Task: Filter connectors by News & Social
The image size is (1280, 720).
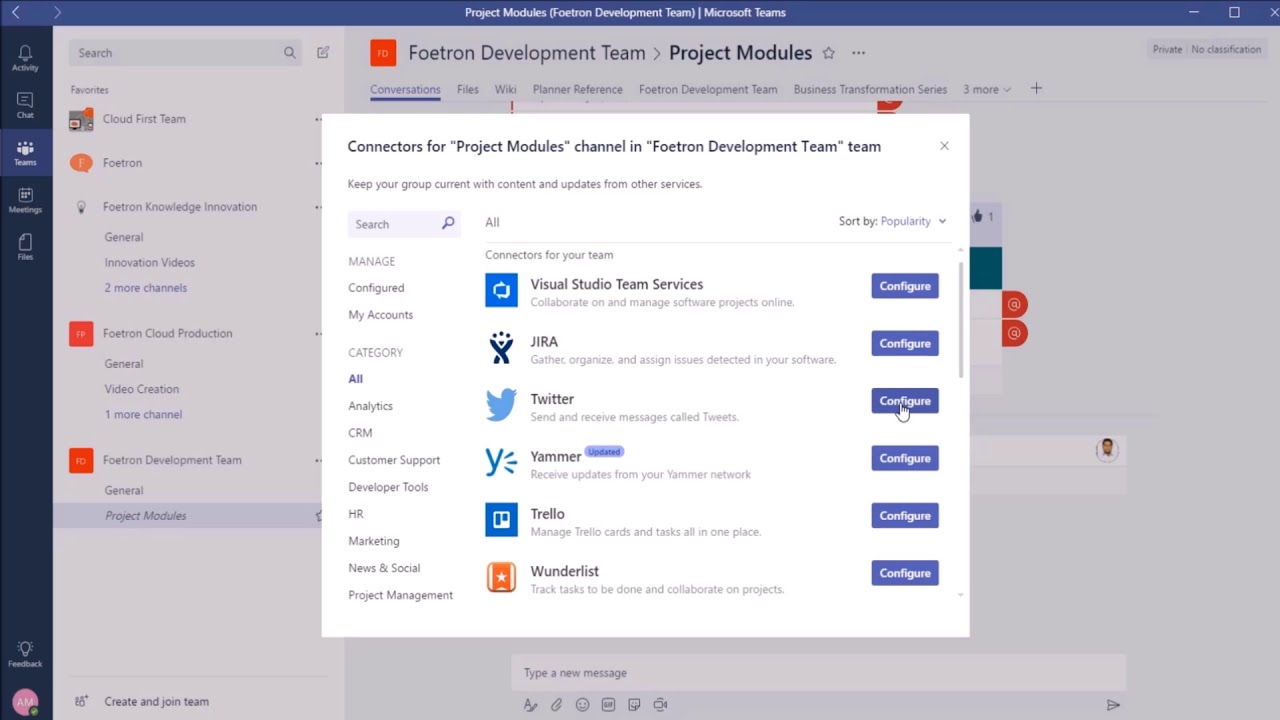Action: pos(384,568)
